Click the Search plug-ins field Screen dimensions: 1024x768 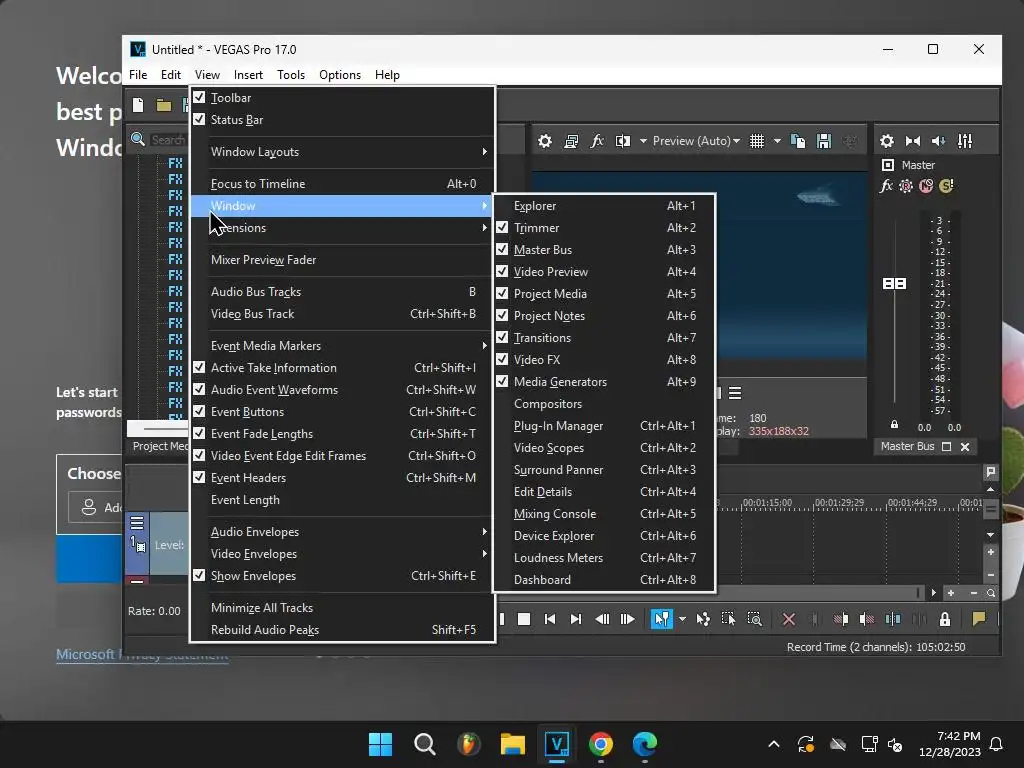(167, 140)
